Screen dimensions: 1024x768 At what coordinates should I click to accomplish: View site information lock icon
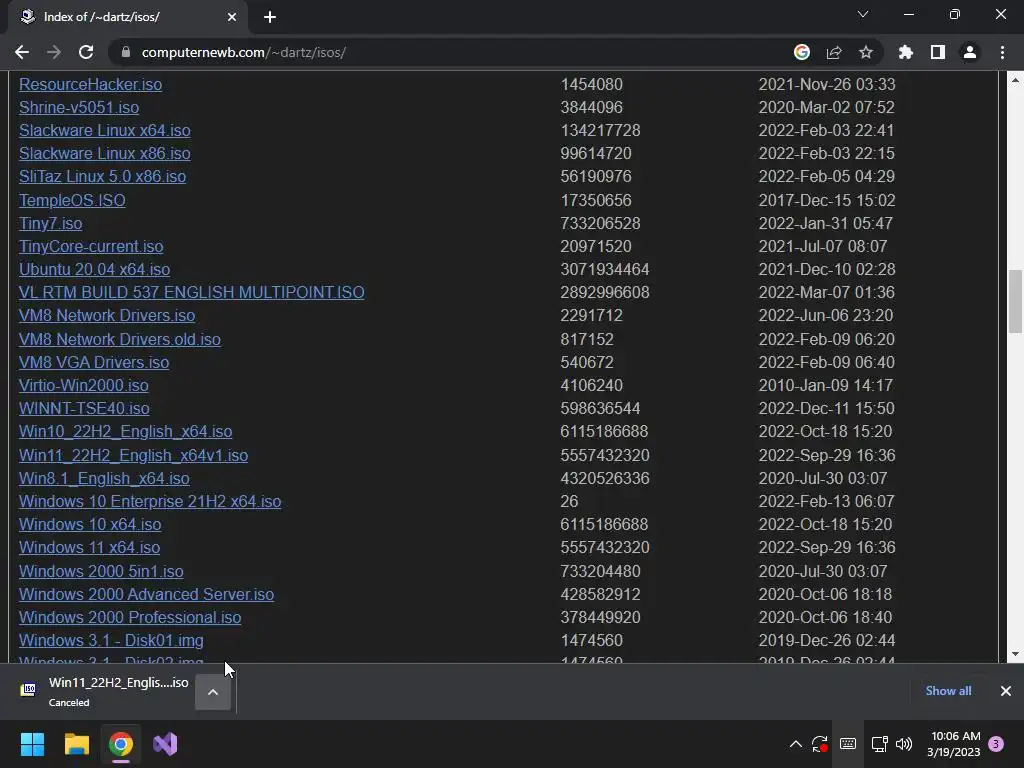click(126, 52)
